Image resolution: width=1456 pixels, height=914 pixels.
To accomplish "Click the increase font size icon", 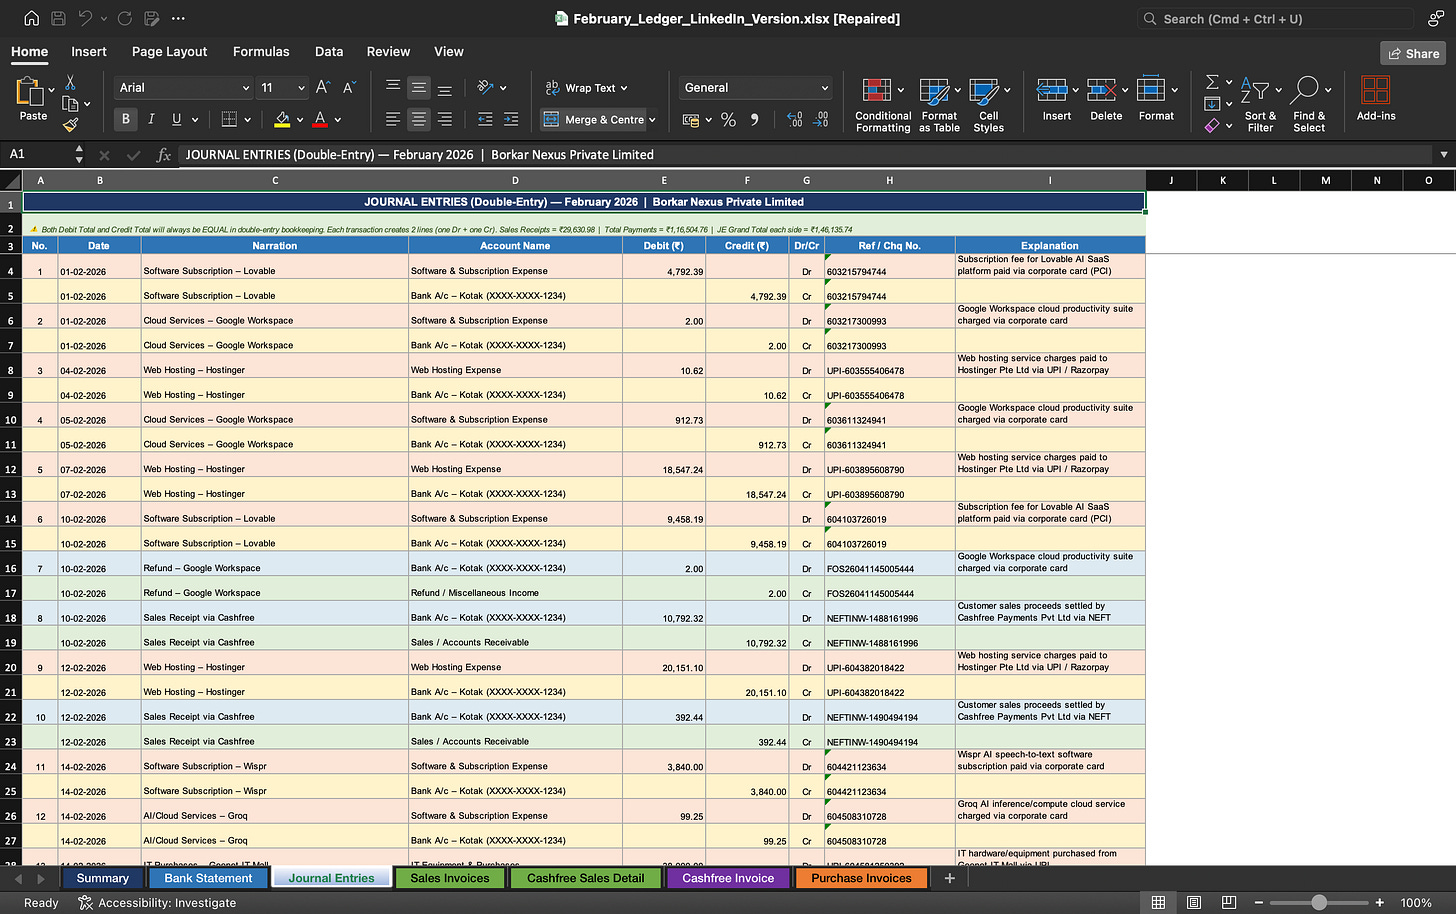I will pos(322,88).
